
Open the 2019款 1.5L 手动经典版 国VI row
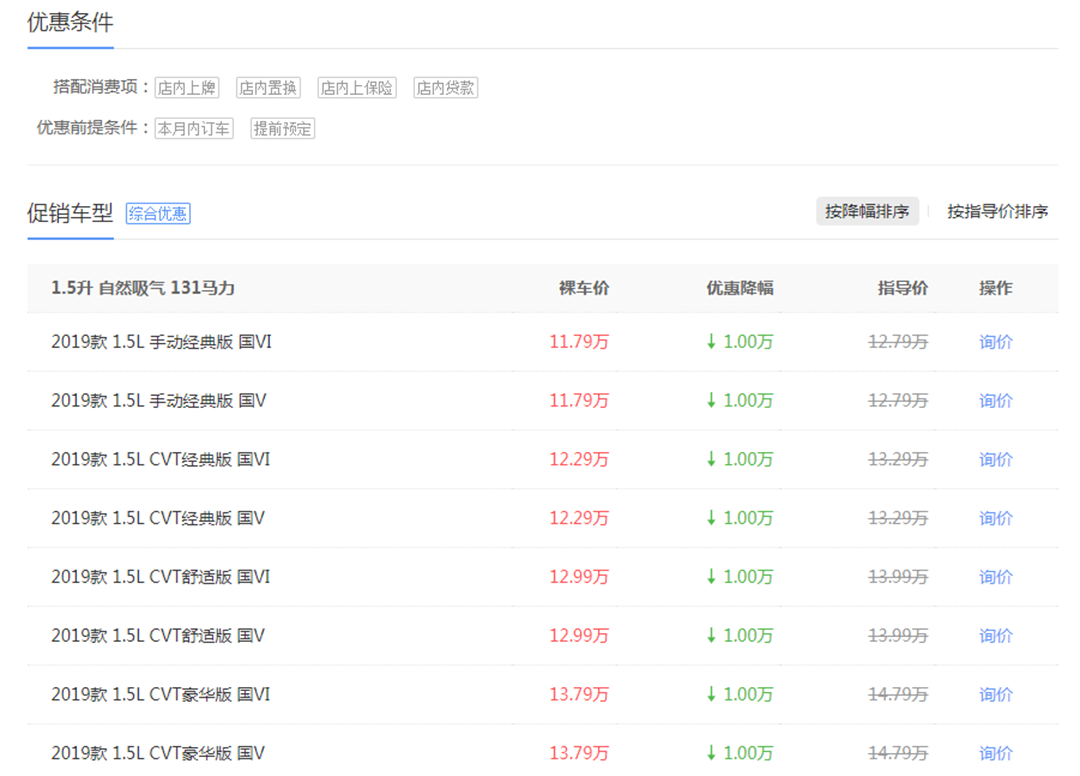pos(161,342)
